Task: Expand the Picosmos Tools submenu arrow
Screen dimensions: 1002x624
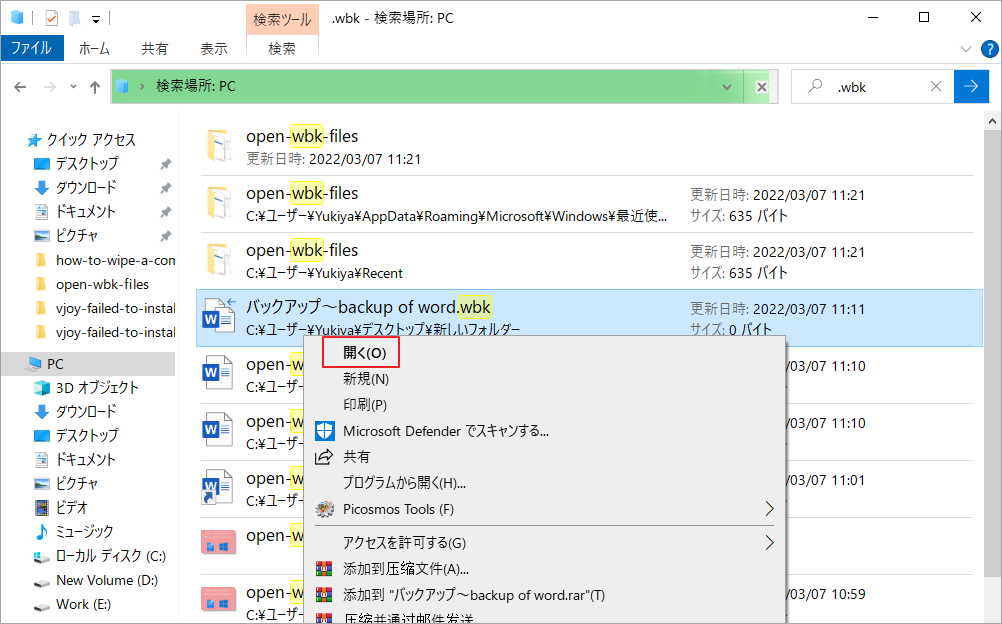Action: click(770, 509)
